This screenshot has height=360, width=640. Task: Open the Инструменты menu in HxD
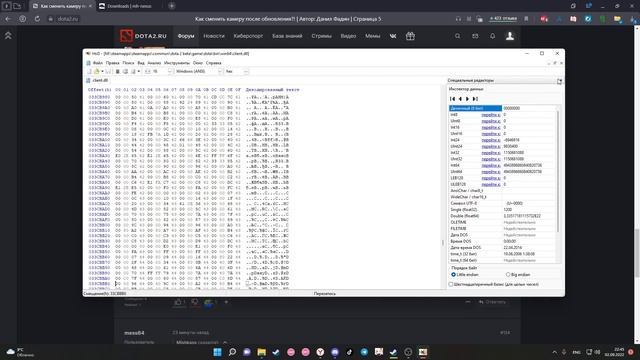click(x=177, y=63)
